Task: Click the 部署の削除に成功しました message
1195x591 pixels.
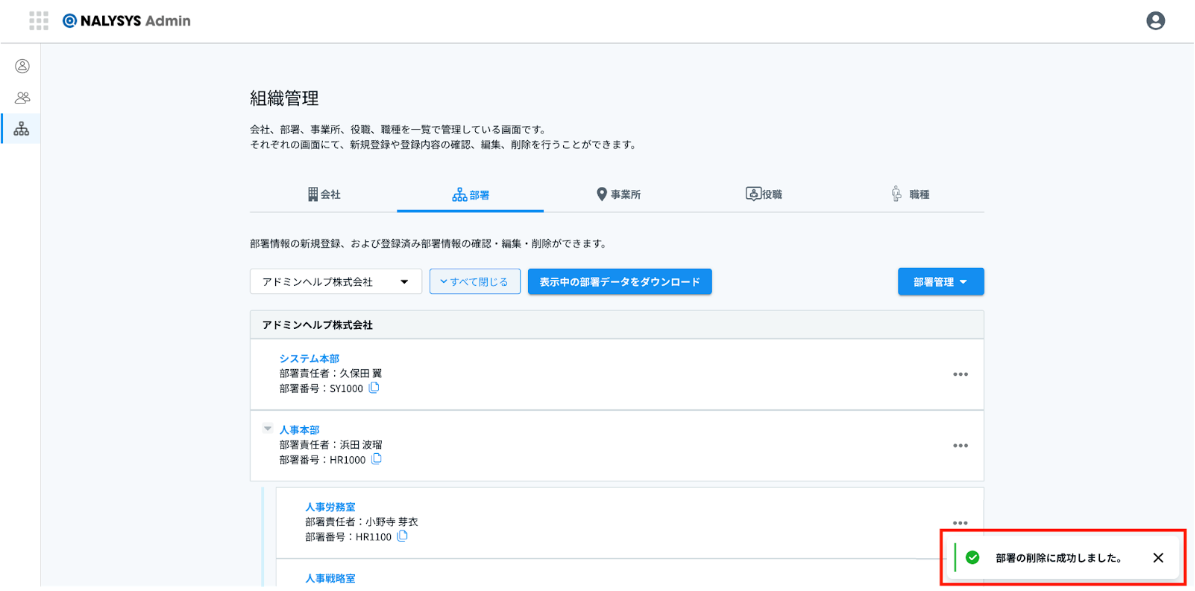Action: (x=1059, y=557)
